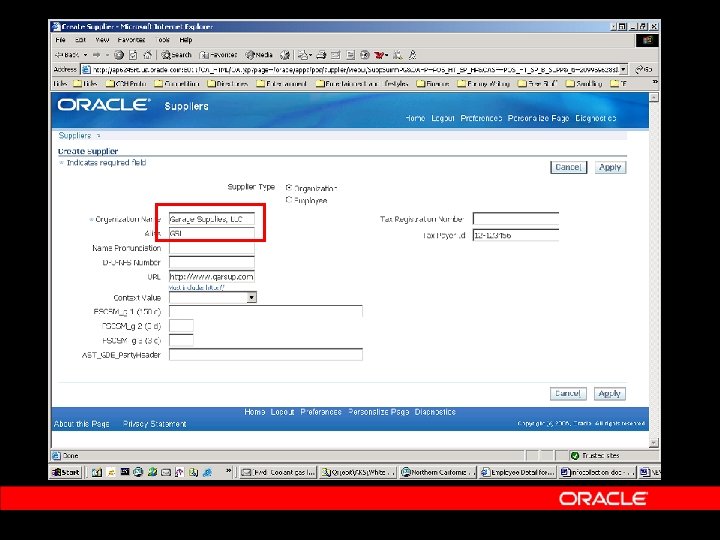
Task: Click the Trusted sites green check icon
Action: coord(574,456)
